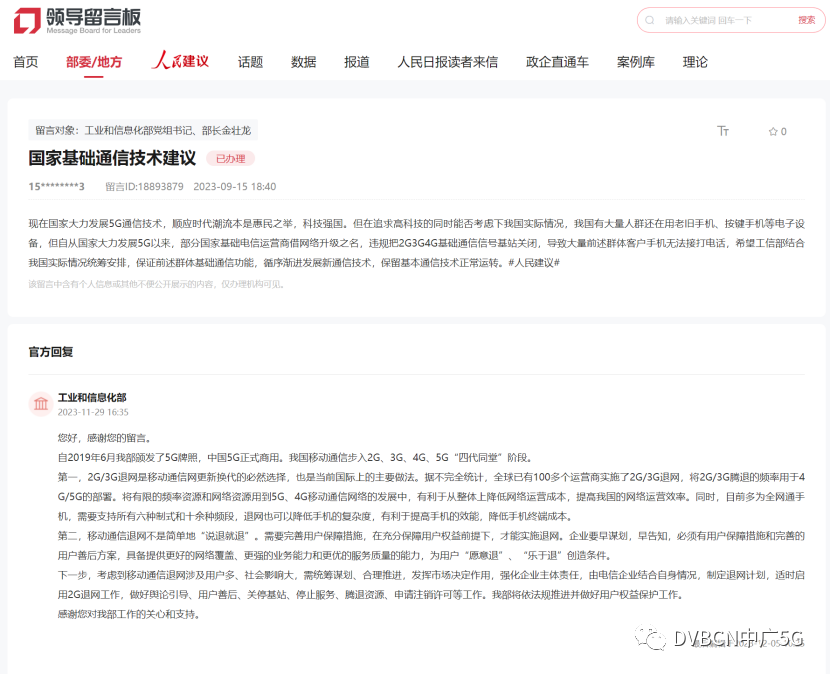
Task: Click into the keyword search input field
Action: (722, 20)
